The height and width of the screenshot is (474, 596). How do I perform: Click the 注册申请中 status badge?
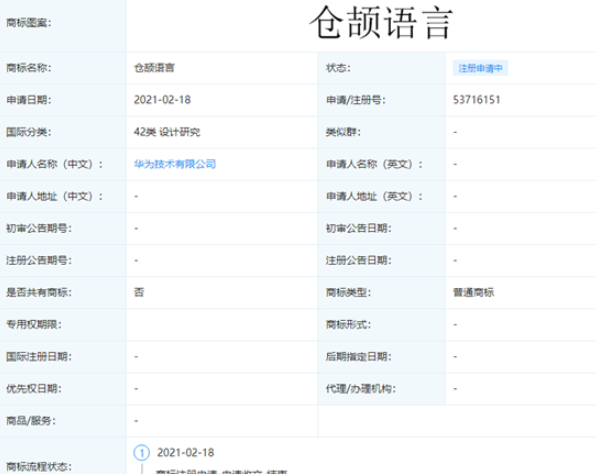[x=480, y=68]
